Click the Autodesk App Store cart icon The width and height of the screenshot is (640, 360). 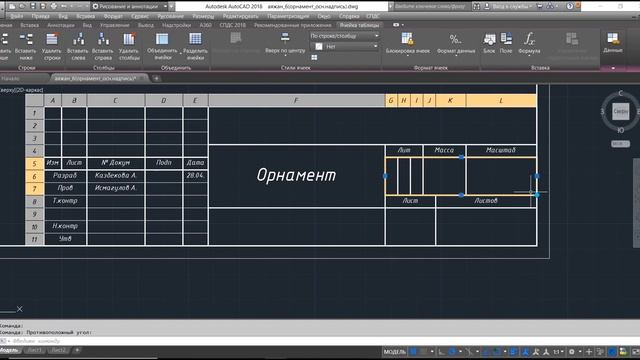click(540, 6)
